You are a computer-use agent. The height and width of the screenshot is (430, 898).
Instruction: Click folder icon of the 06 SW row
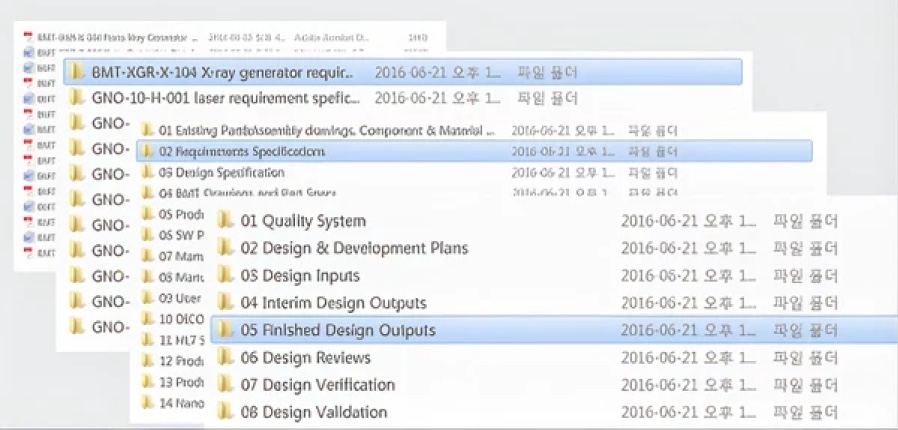[148, 235]
